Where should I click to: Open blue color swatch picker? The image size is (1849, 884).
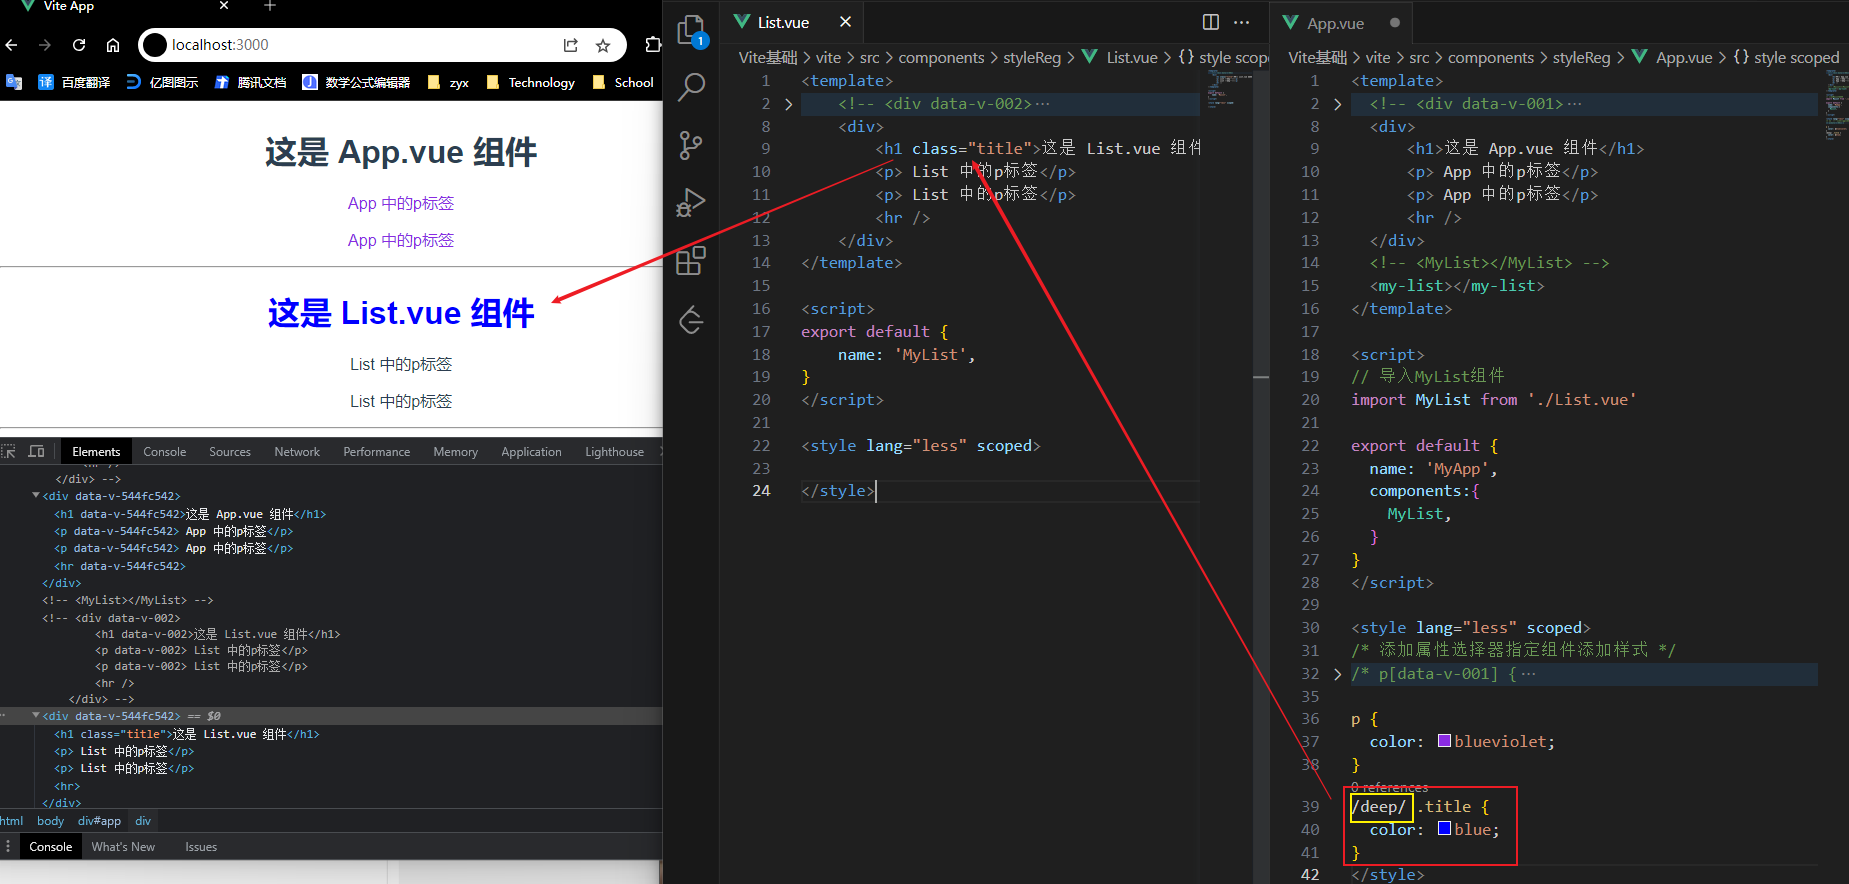pos(1444,828)
